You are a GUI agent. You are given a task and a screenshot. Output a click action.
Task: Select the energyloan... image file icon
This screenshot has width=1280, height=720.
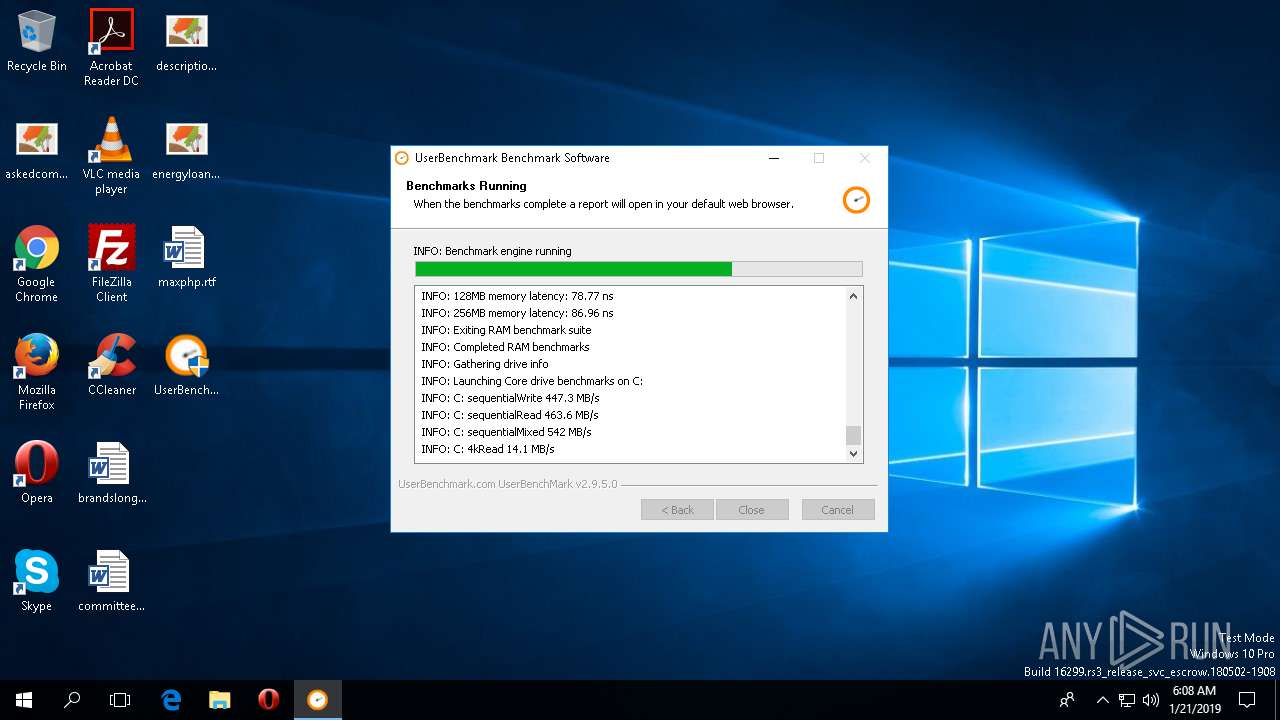tap(186, 150)
